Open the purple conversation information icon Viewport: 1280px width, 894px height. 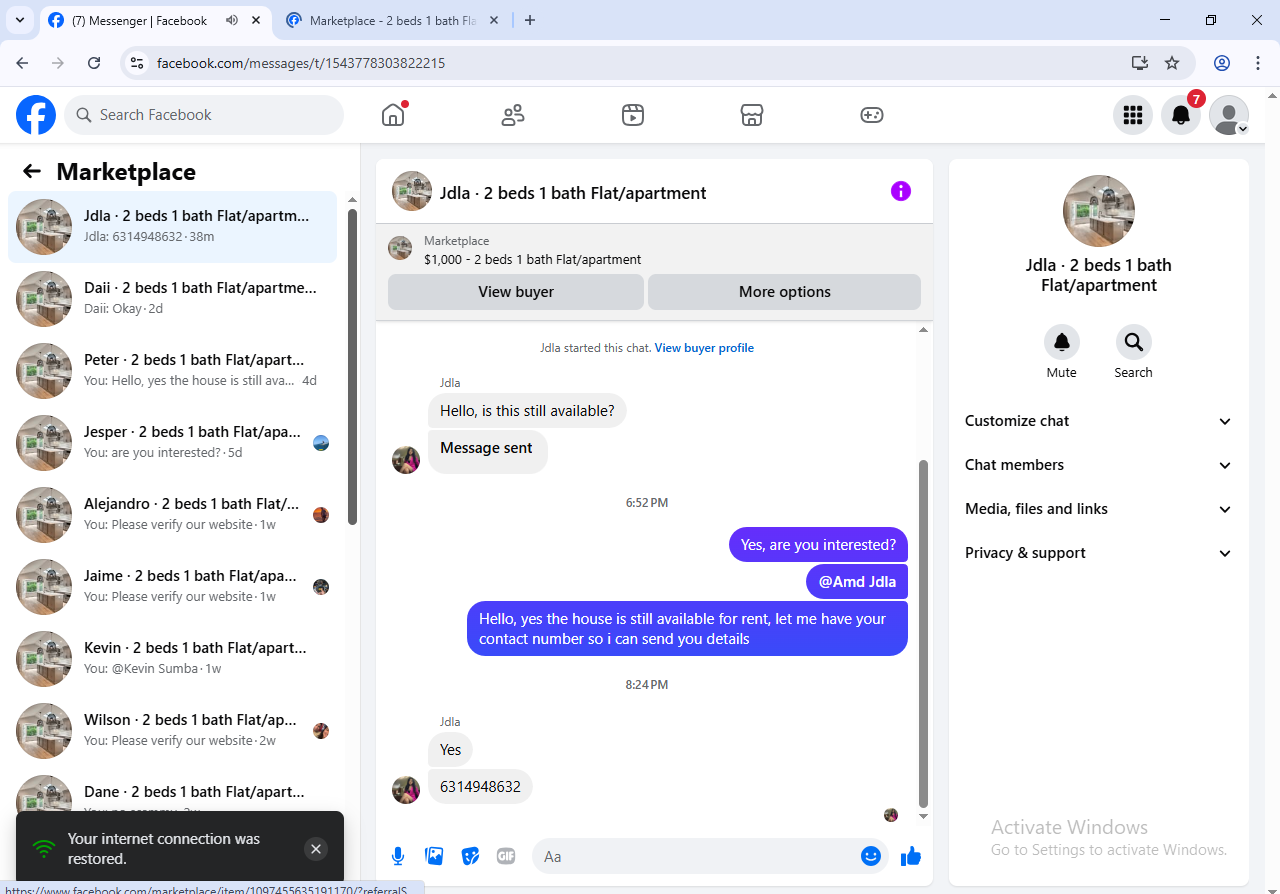point(901,191)
